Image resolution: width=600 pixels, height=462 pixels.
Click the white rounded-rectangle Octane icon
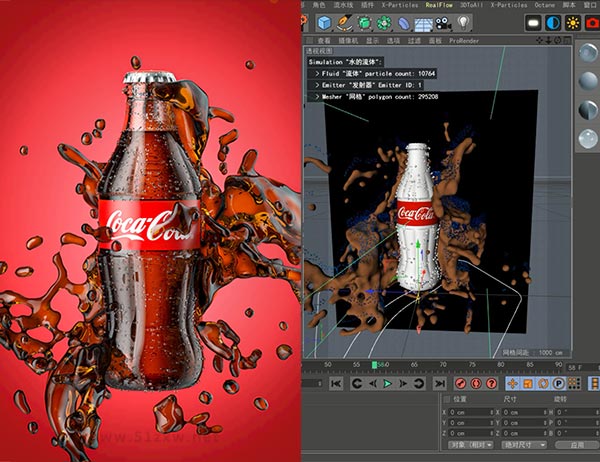coord(533,23)
